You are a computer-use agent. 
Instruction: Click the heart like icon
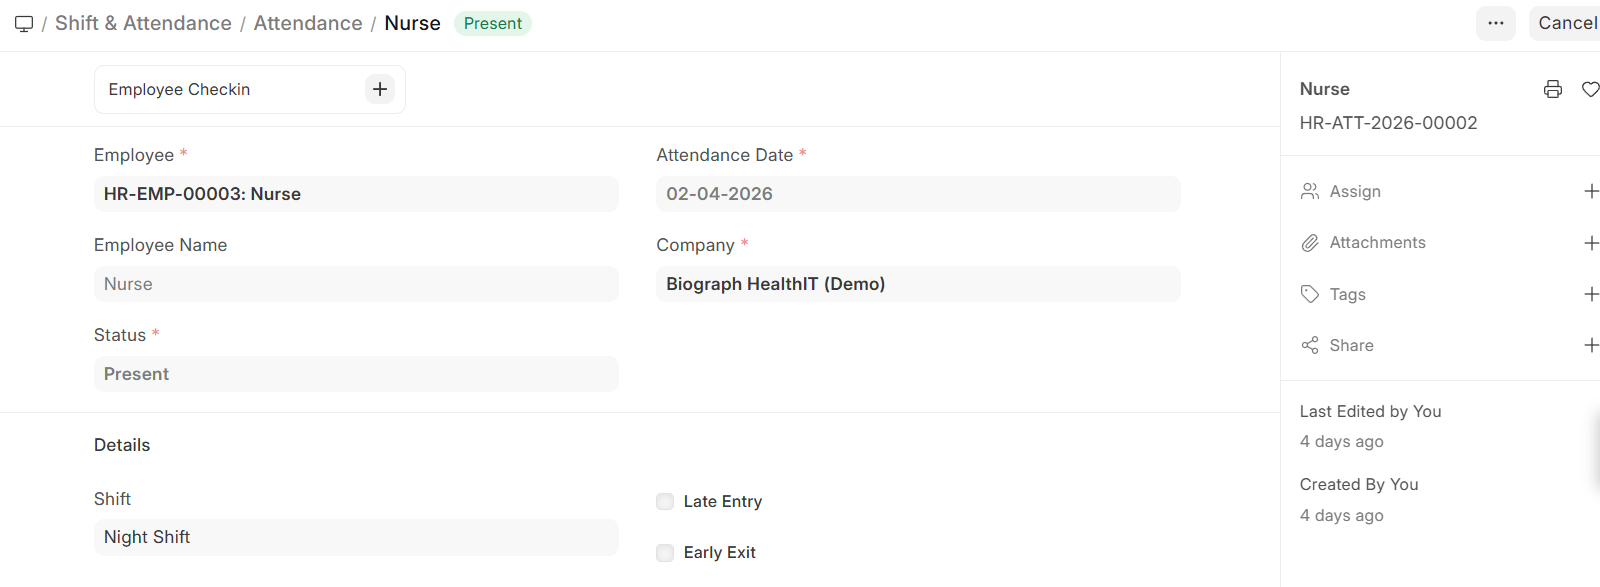pyautogui.click(x=1590, y=89)
